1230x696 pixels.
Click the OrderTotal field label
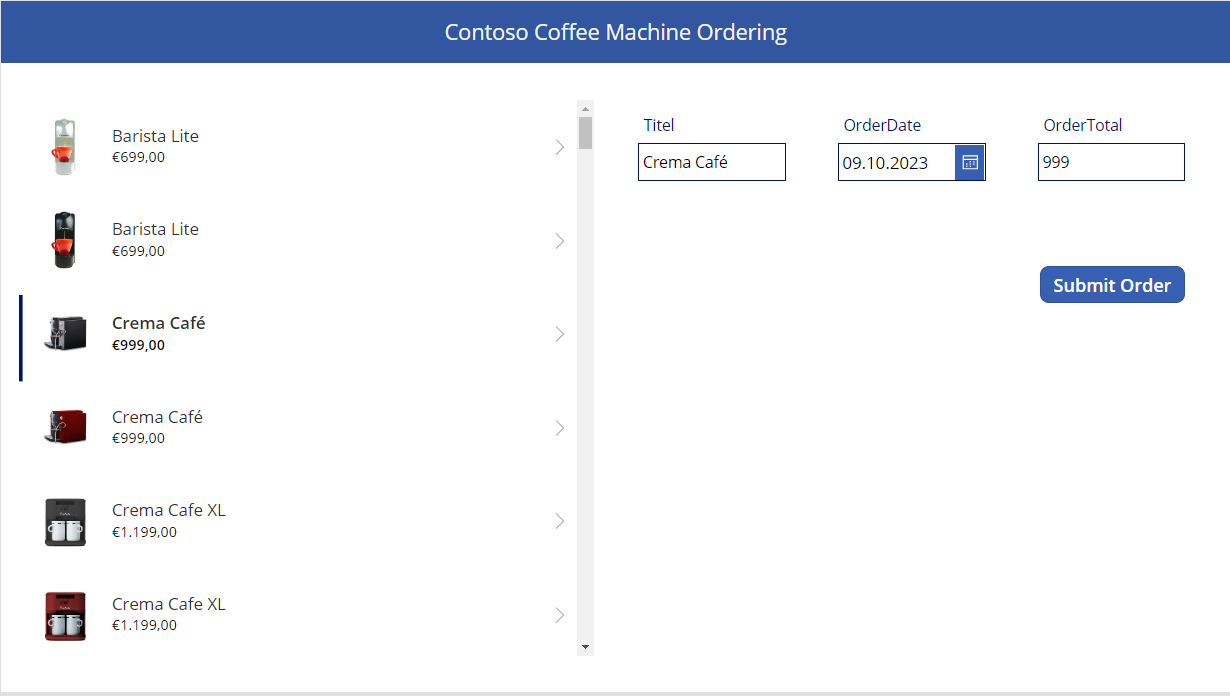click(1083, 125)
